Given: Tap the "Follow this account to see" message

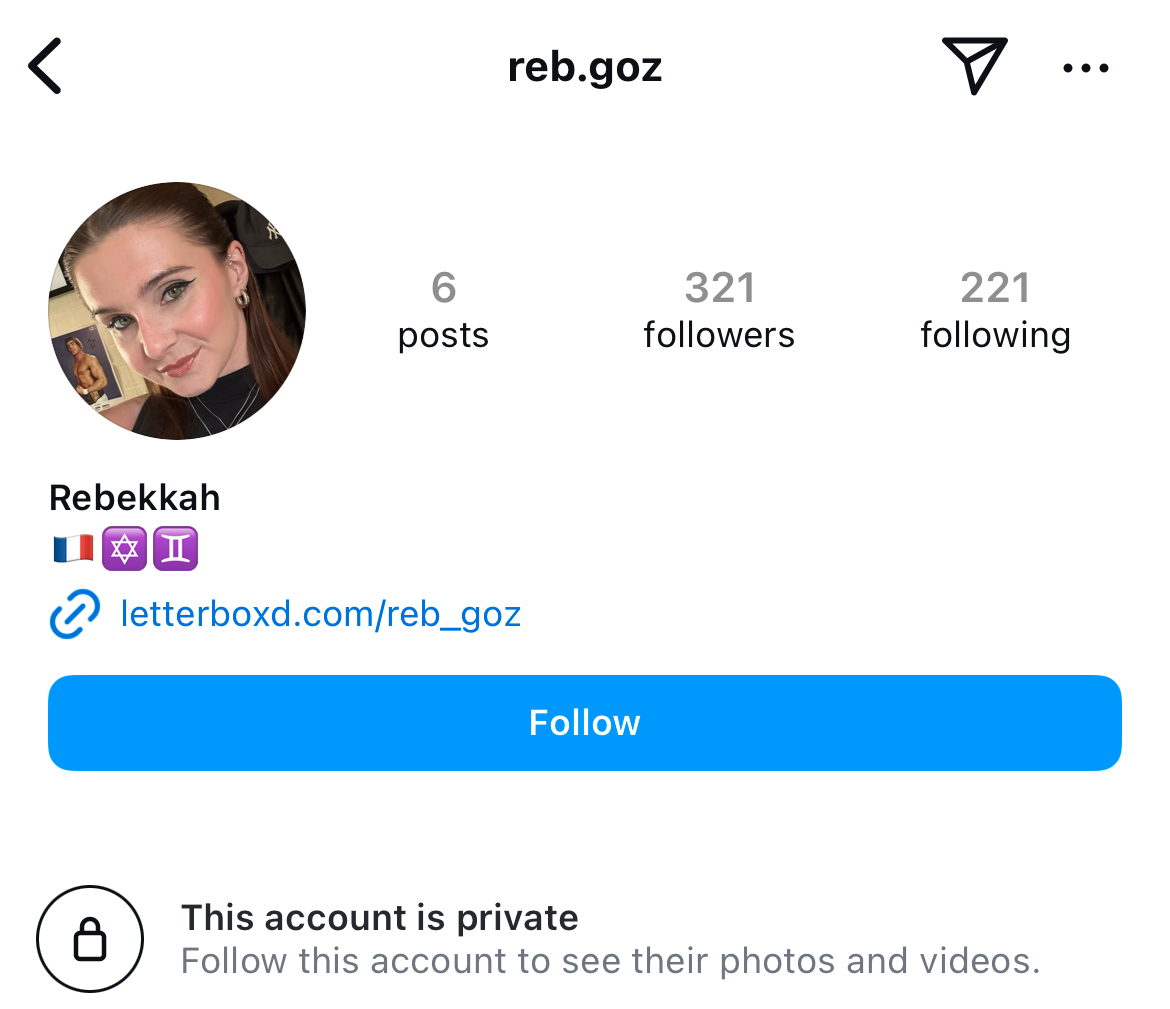Looking at the screenshot, I should pos(610,961).
